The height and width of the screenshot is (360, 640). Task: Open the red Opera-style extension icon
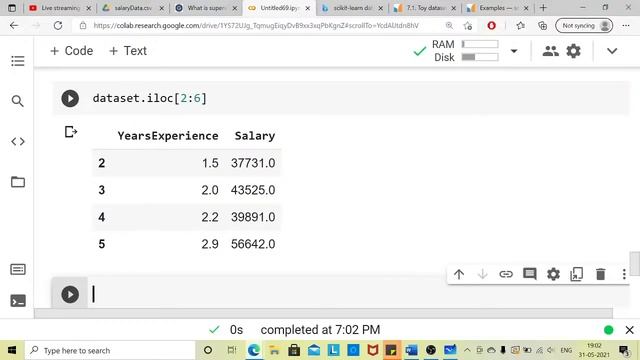[491, 26]
